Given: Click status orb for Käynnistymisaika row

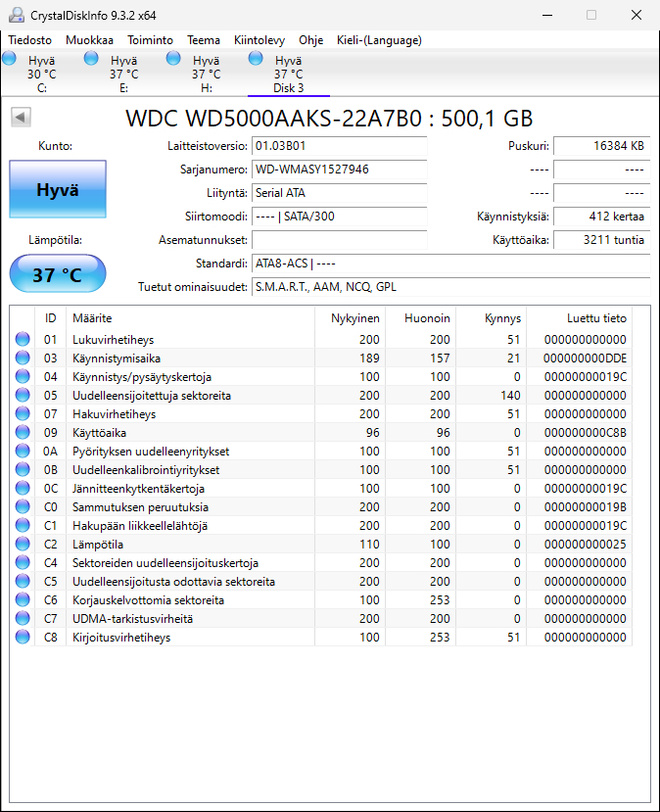Looking at the screenshot, I should 22,358.
